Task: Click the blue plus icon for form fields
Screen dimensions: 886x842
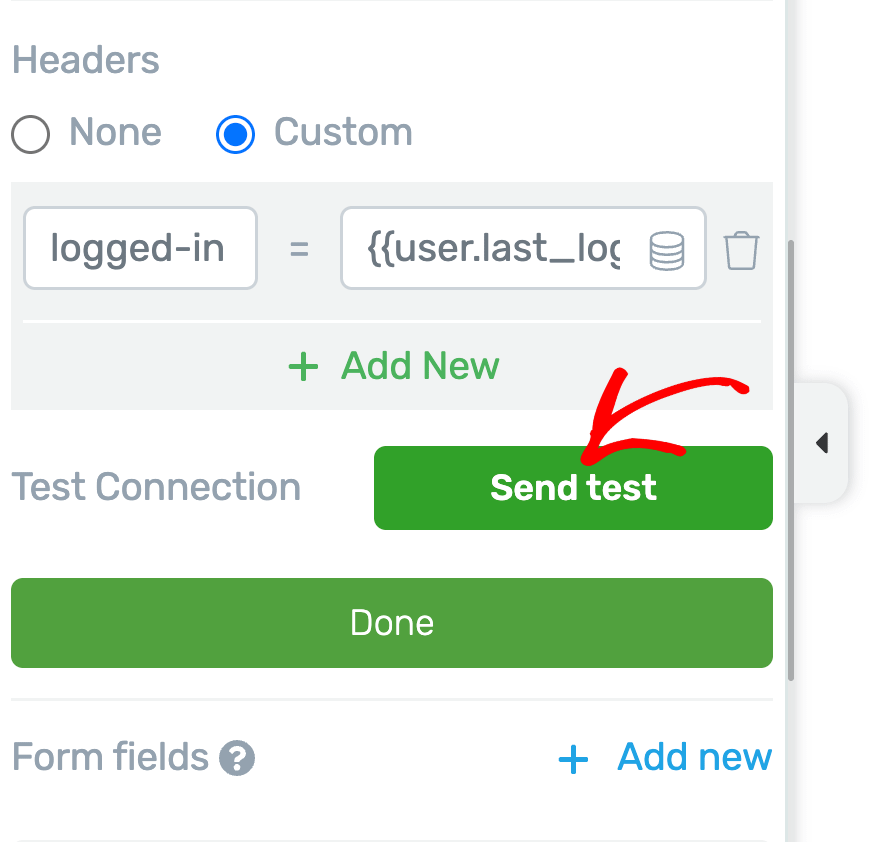Action: click(573, 760)
